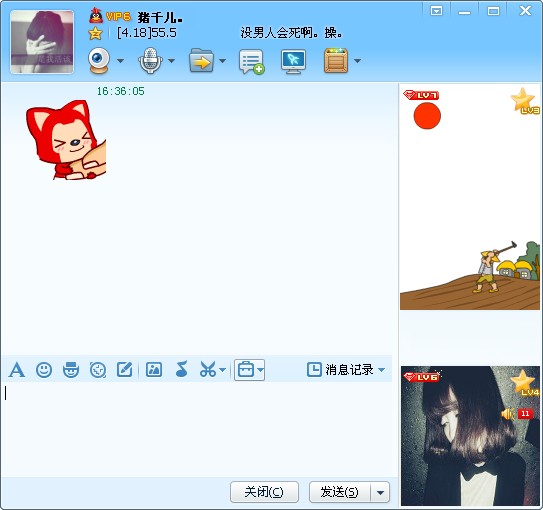Choose an emoticon from smiley icon
The height and width of the screenshot is (510, 543).
coord(44,370)
